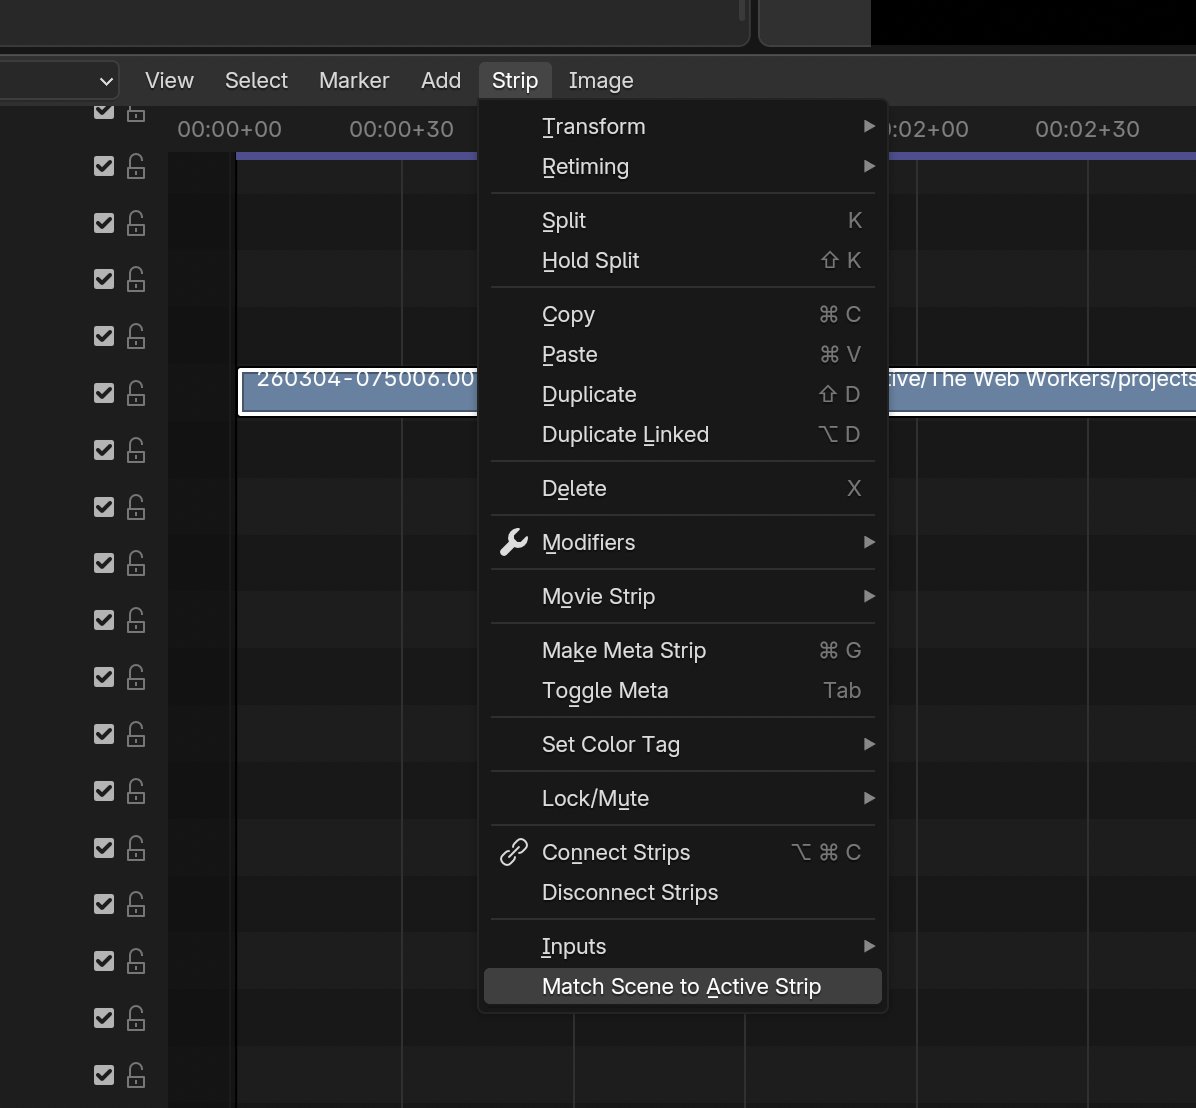Click the 00:00+00 timeline ruler label

coord(230,130)
